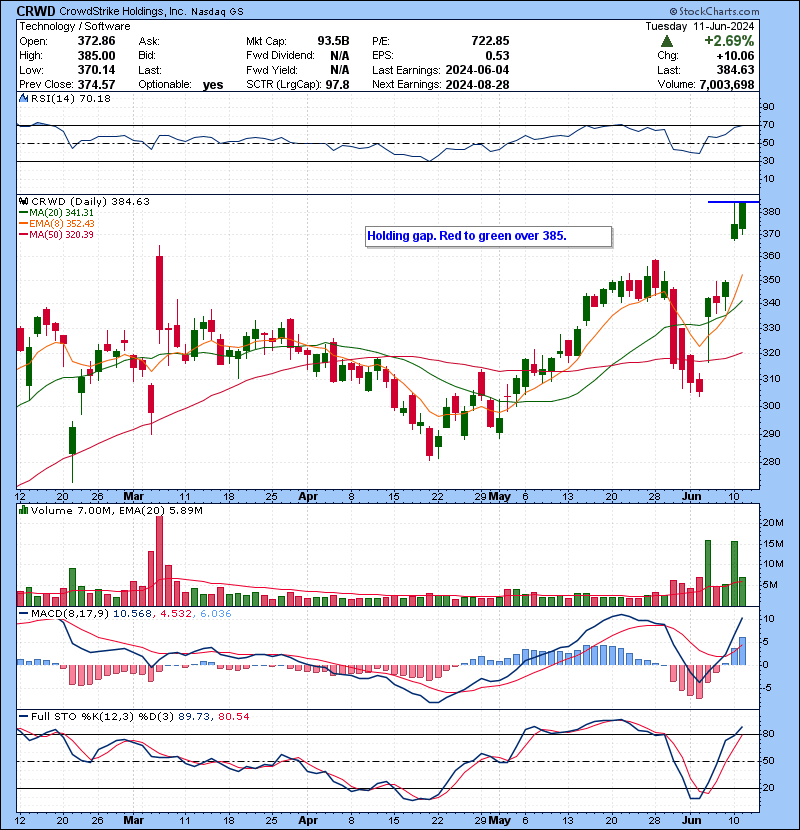Click the SCTR (LrgCap) 97.8 value
This screenshot has height=830, width=800.
click(337, 84)
